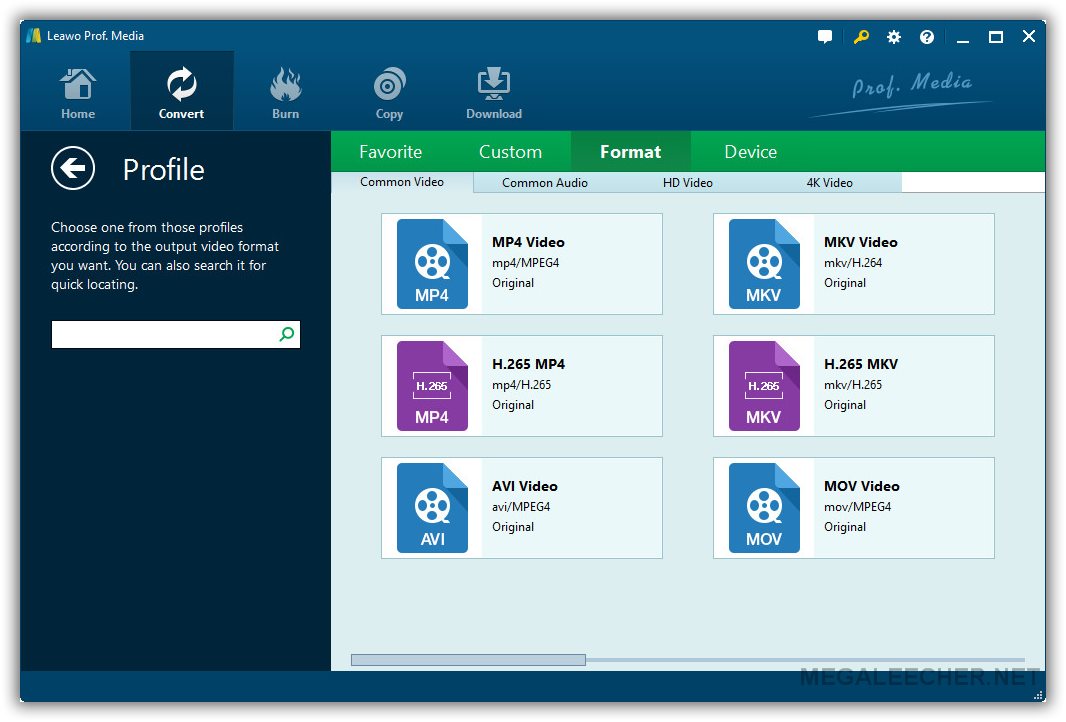Select the purple H.265 MKV icon

point(764,385)
